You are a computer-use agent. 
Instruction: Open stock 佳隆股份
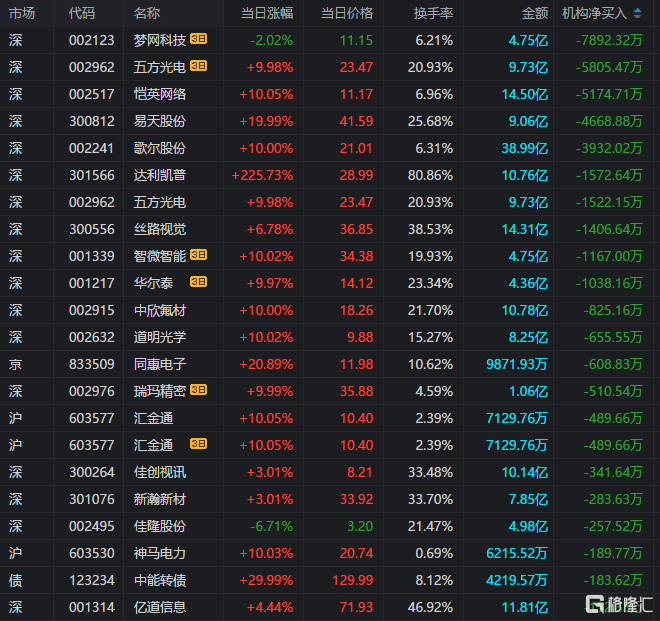(160, 526)
